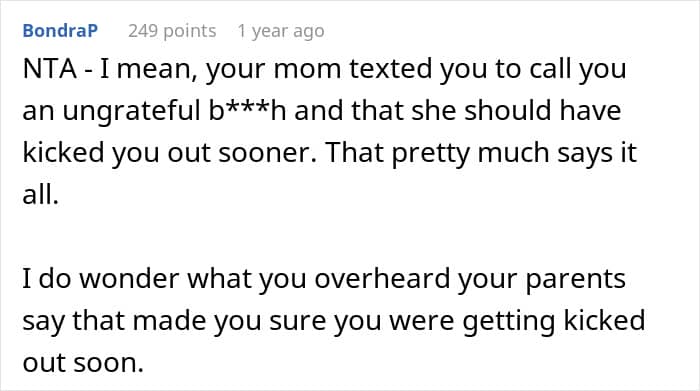
Task: Click the words 'I mean,' after NTA
Action: click(x=149, y=70)
